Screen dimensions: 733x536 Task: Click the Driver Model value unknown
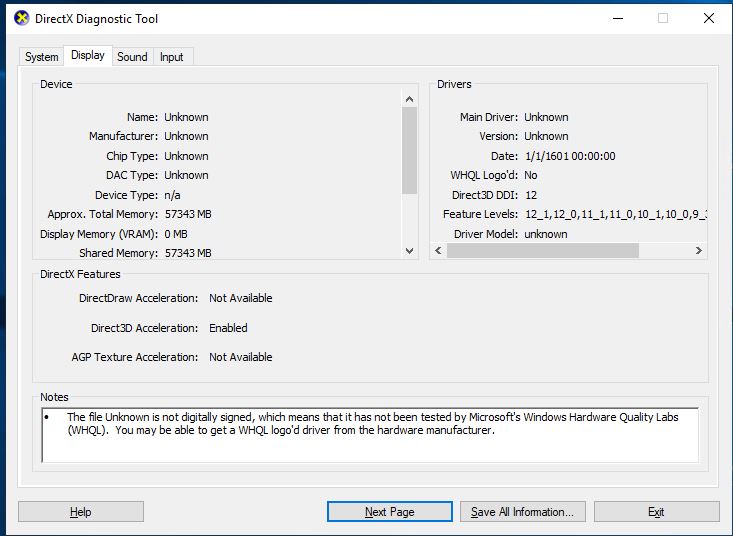click(546, 234)
